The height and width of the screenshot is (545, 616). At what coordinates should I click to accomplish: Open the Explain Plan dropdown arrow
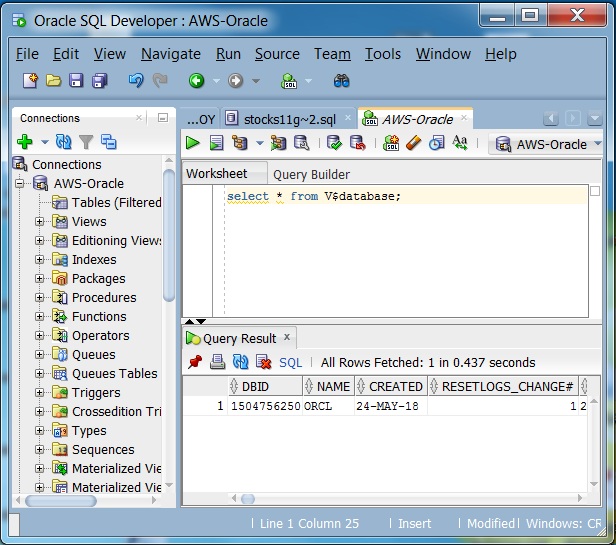coord(260,143)
